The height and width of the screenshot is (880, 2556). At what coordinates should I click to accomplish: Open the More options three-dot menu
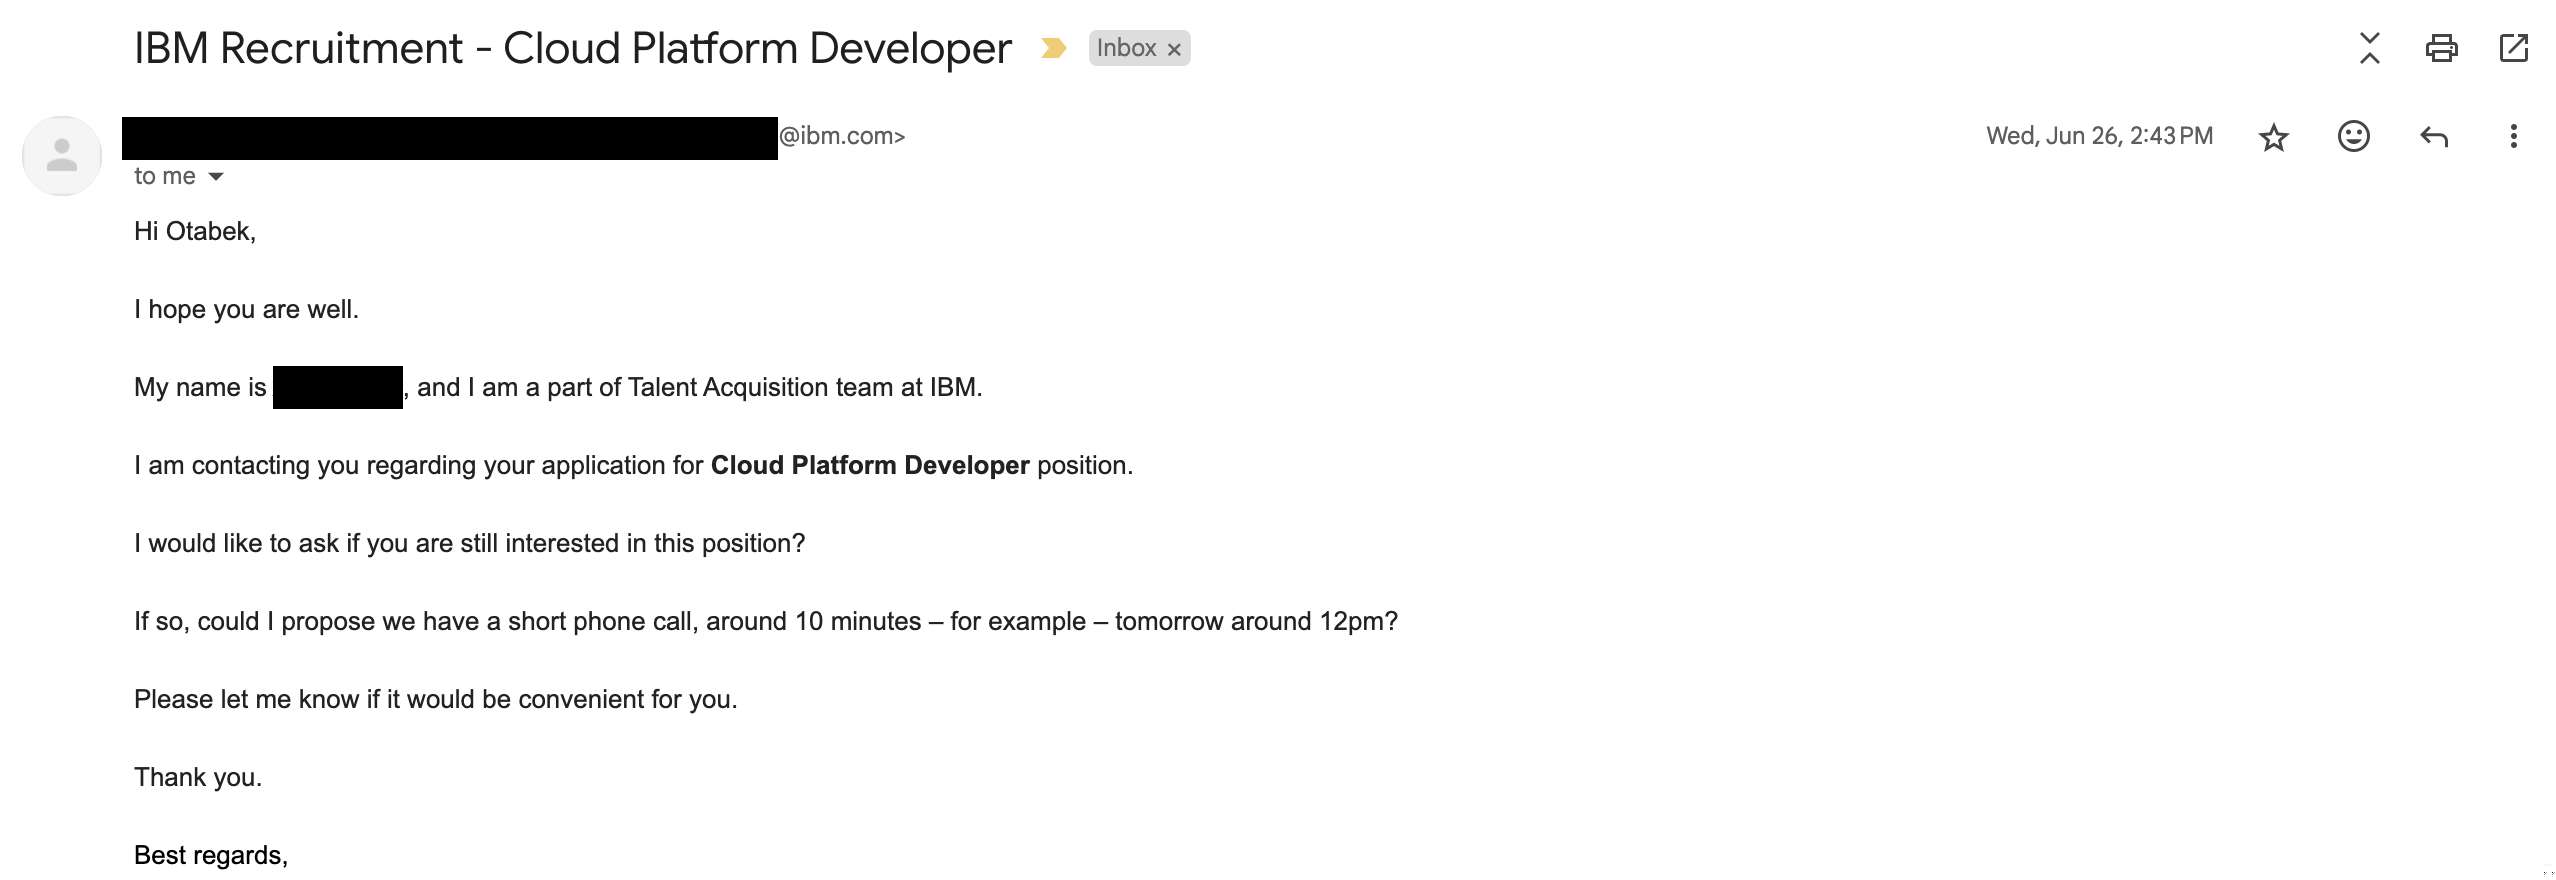pyautogui.click(x=2513, y=136)
